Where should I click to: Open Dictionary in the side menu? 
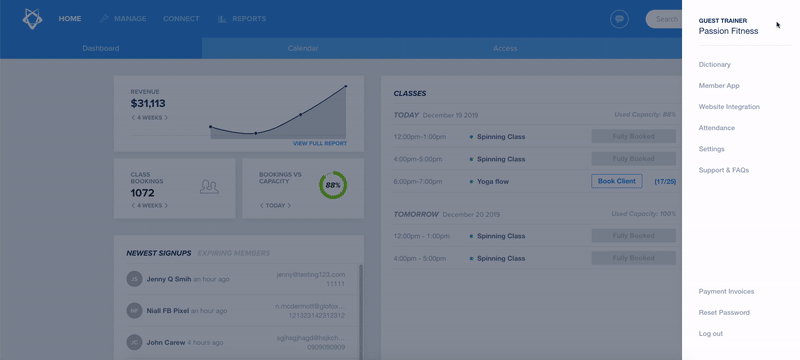(714, 65)
